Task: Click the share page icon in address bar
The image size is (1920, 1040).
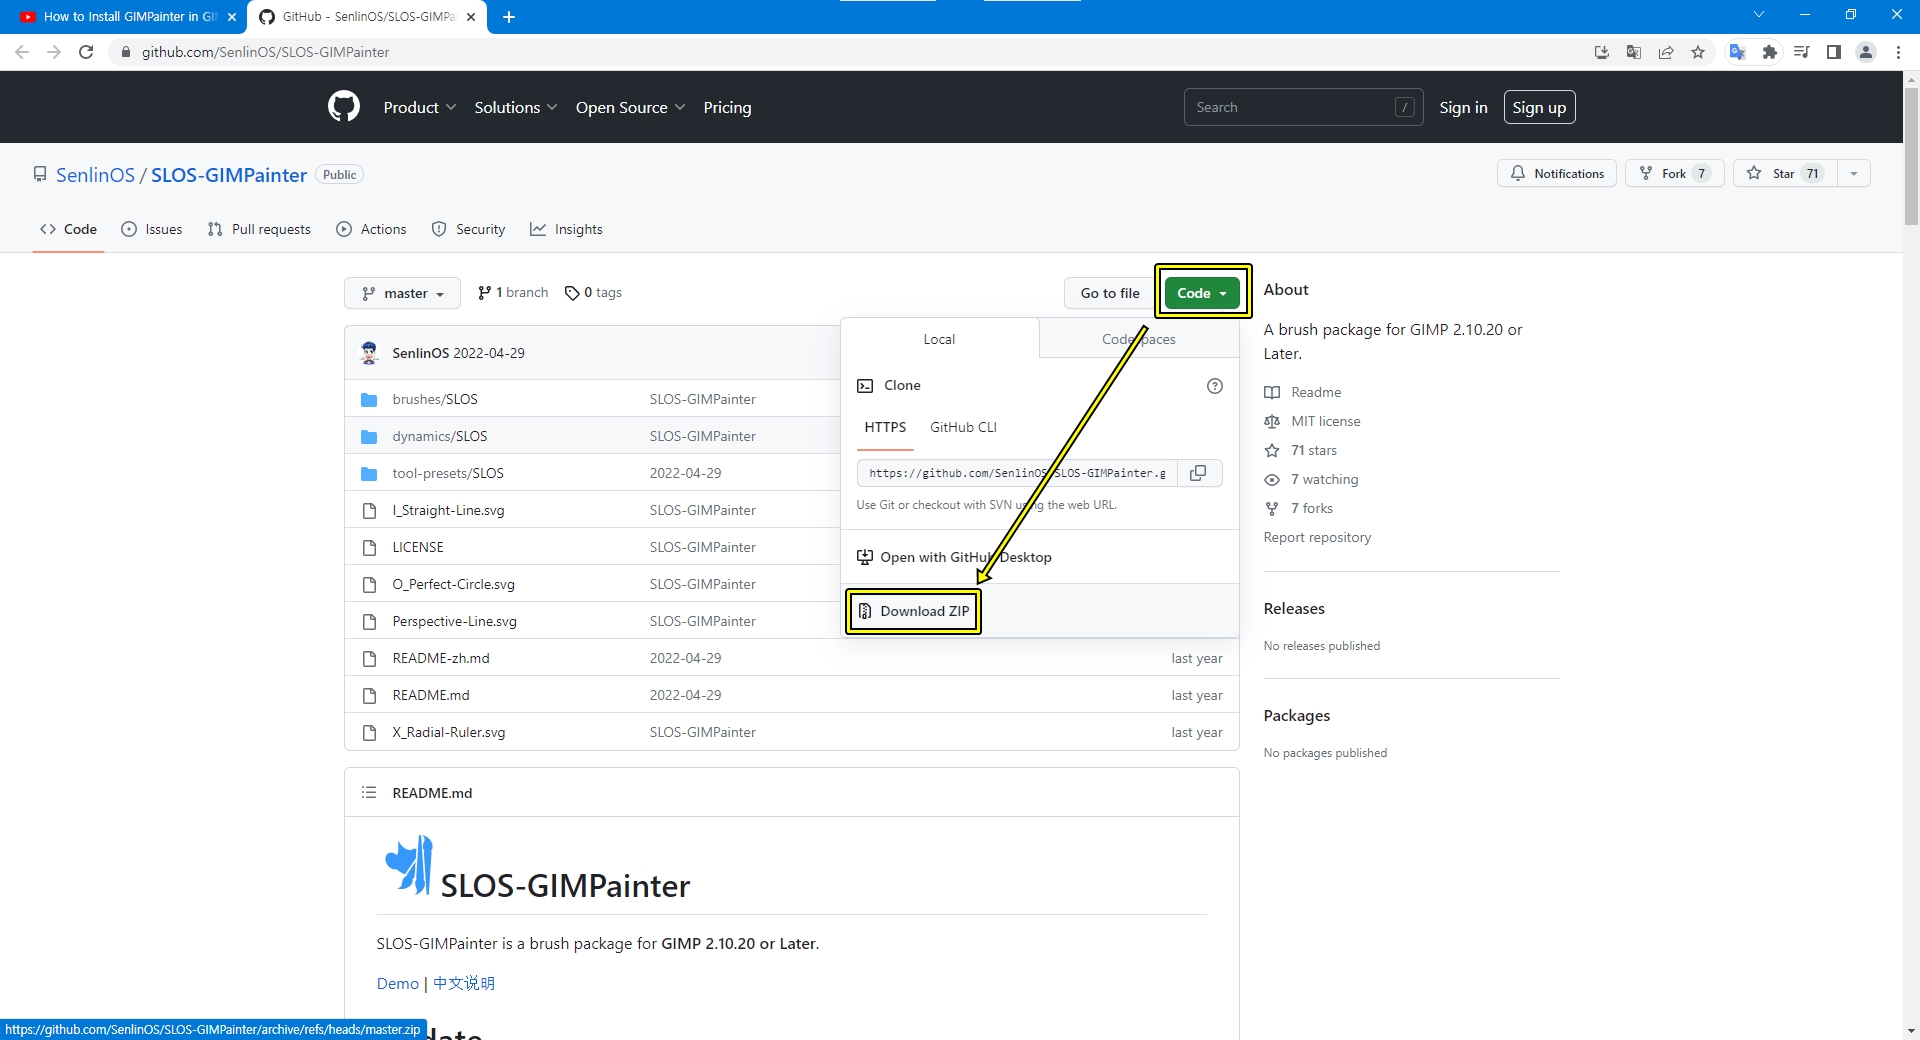Action: (x=1666, y=52)
